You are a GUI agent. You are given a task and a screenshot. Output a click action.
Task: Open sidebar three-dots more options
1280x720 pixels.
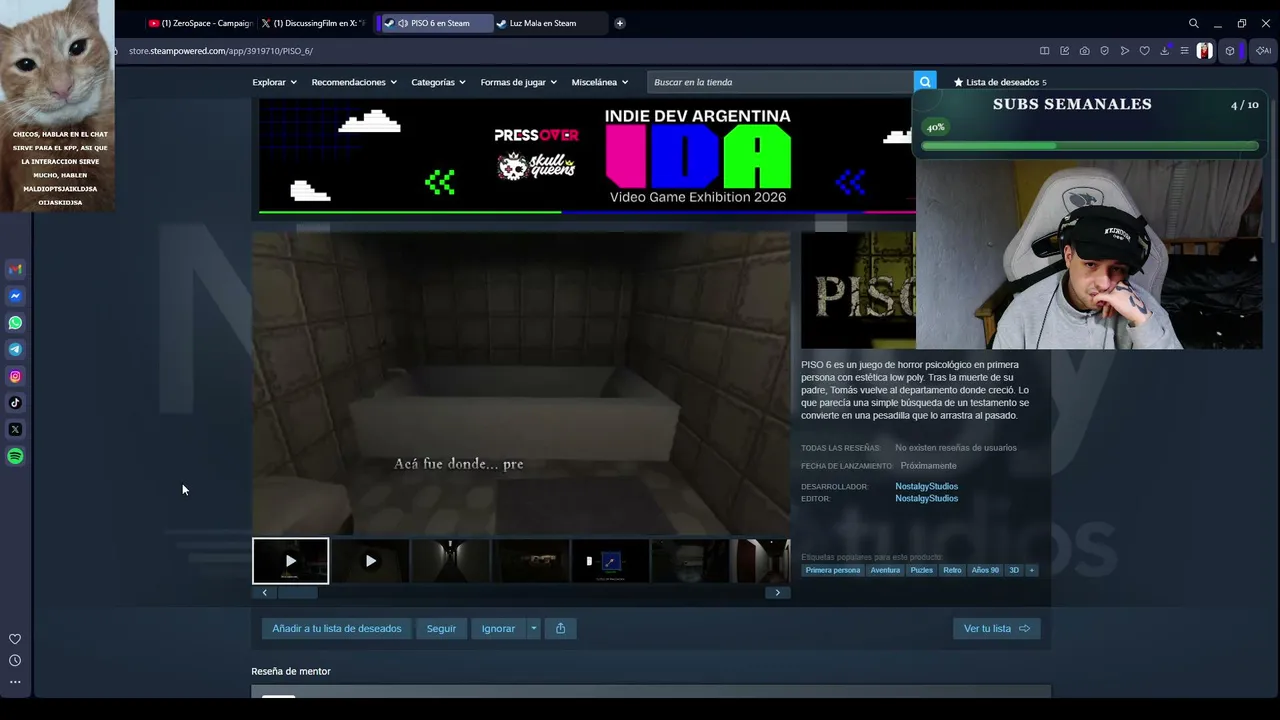click(15, 682)
